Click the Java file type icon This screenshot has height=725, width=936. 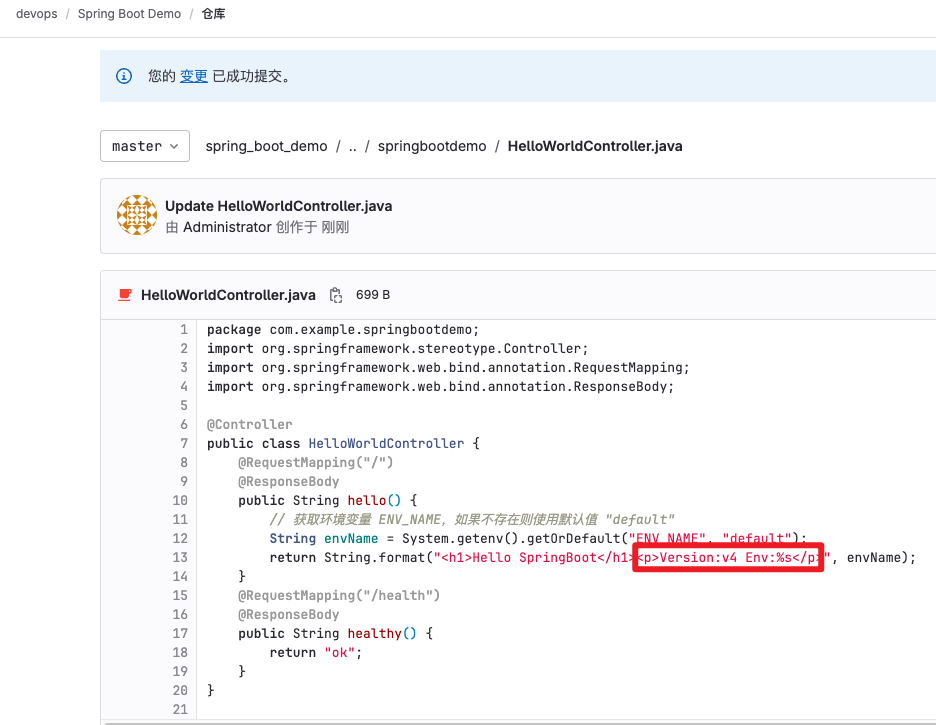point(125,295)
